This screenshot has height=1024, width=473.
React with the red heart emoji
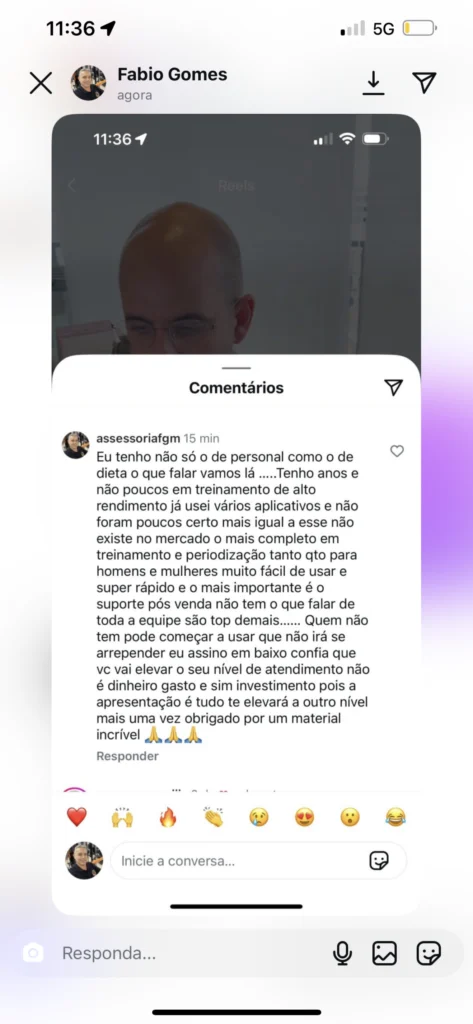point(76,817)
